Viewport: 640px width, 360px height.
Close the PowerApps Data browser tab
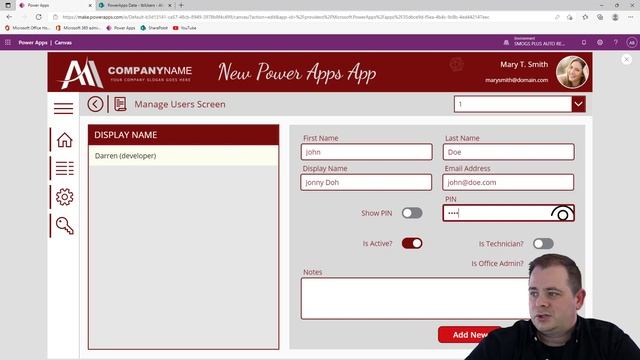pos(170,5)
